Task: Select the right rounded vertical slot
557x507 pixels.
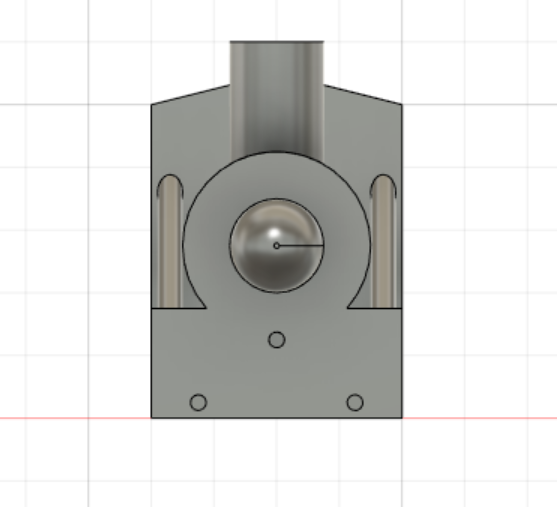Action: tap(383, 241)
